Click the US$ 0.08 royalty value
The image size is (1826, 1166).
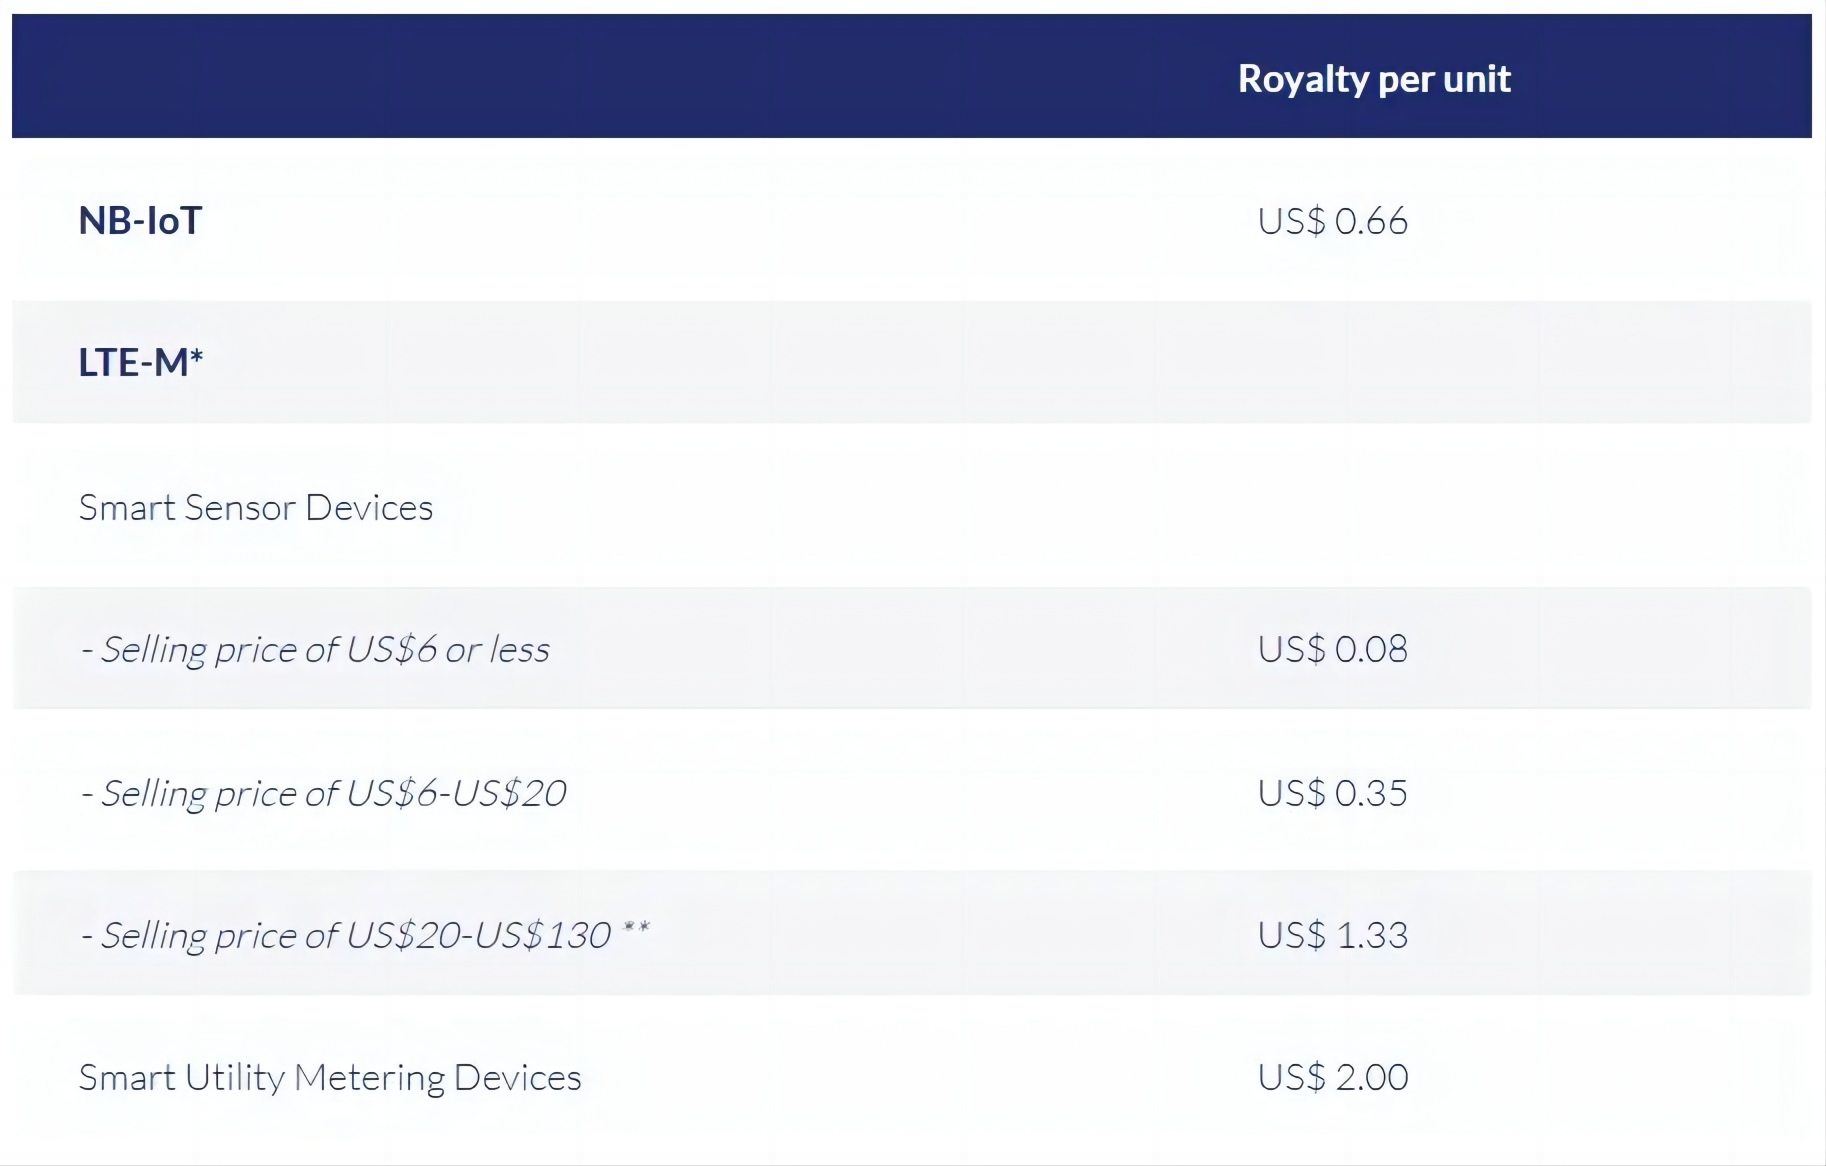click(x=1333, y=649)
